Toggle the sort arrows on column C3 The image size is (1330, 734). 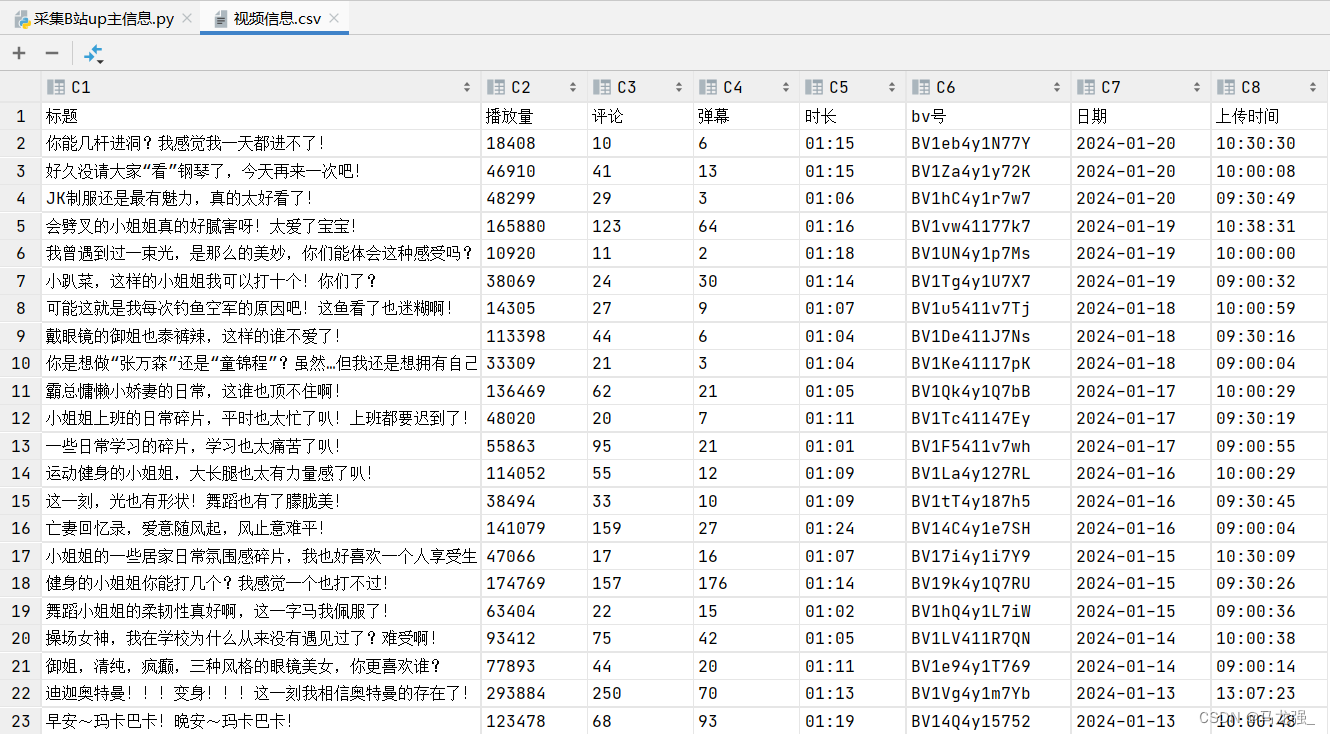[680, 88]
